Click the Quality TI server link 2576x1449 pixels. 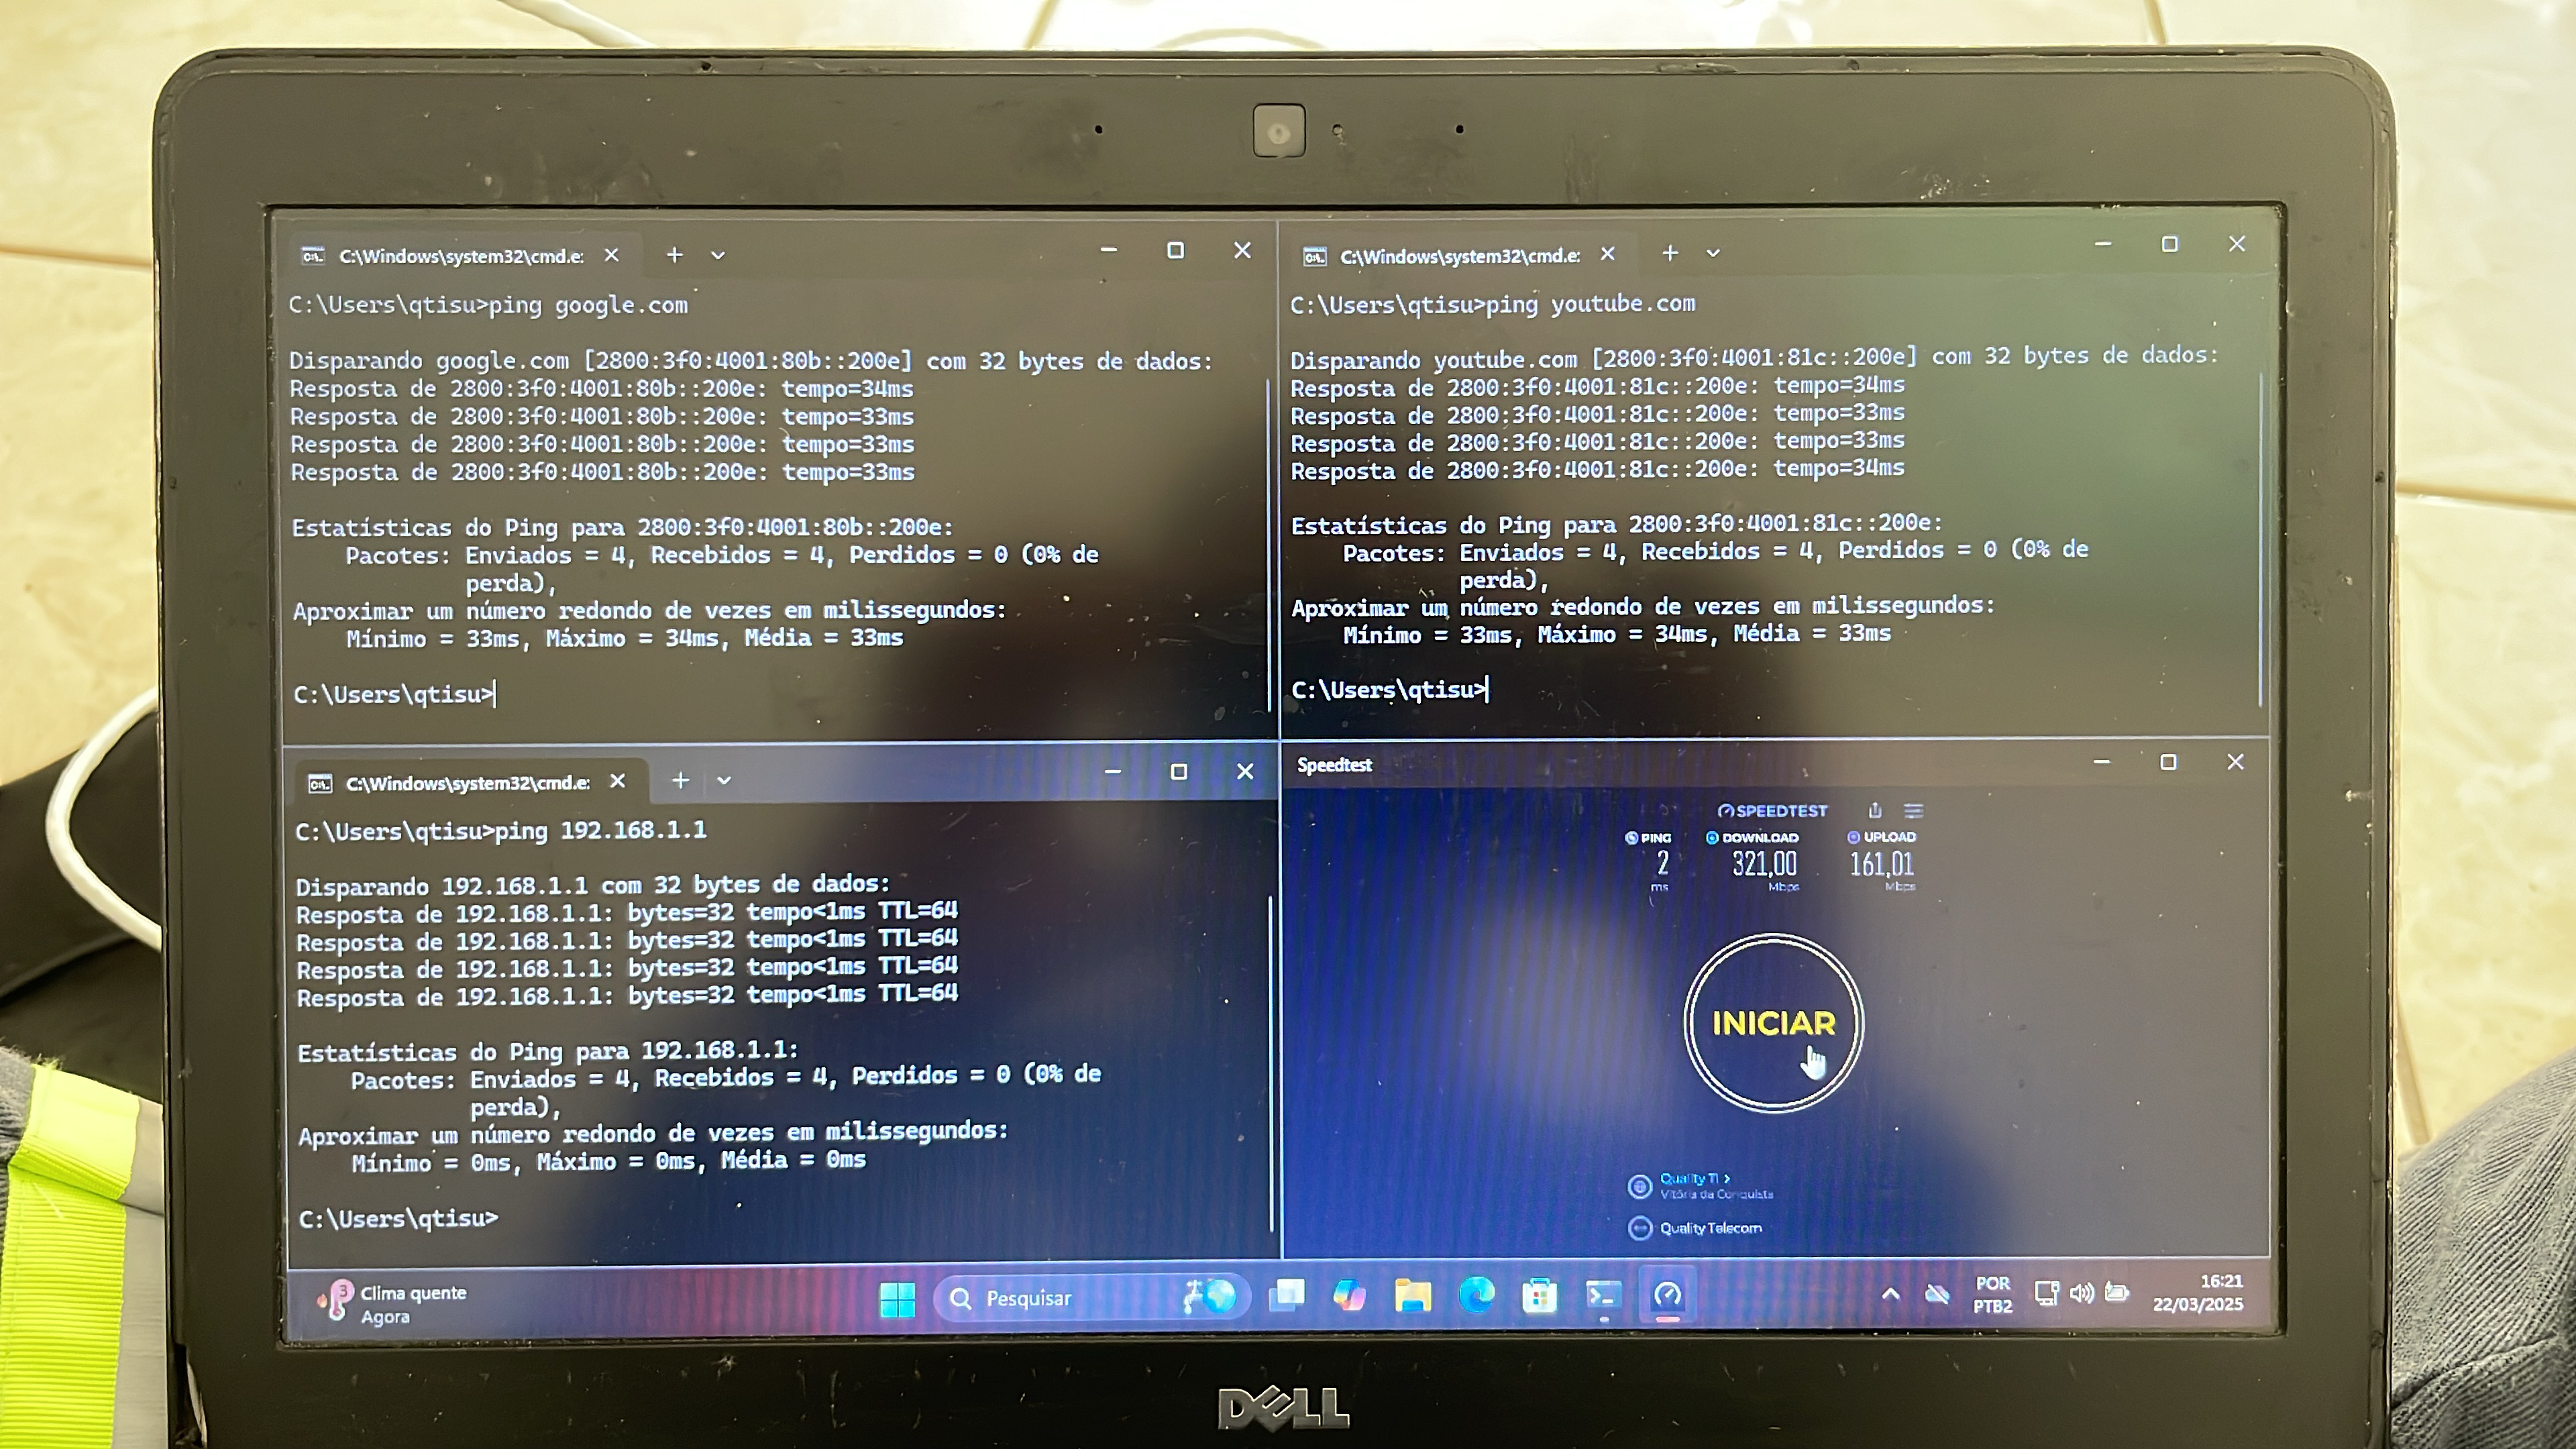pyautogui.click(x=1693, y=1178)
